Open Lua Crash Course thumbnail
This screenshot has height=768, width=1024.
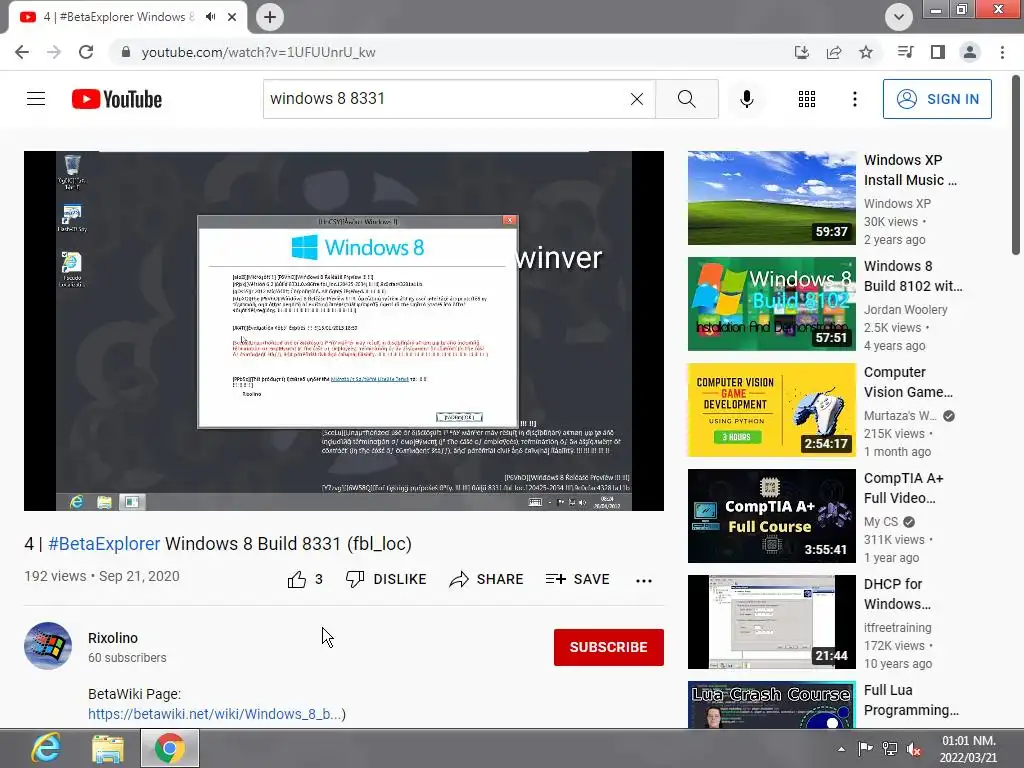tap(771, 705)
